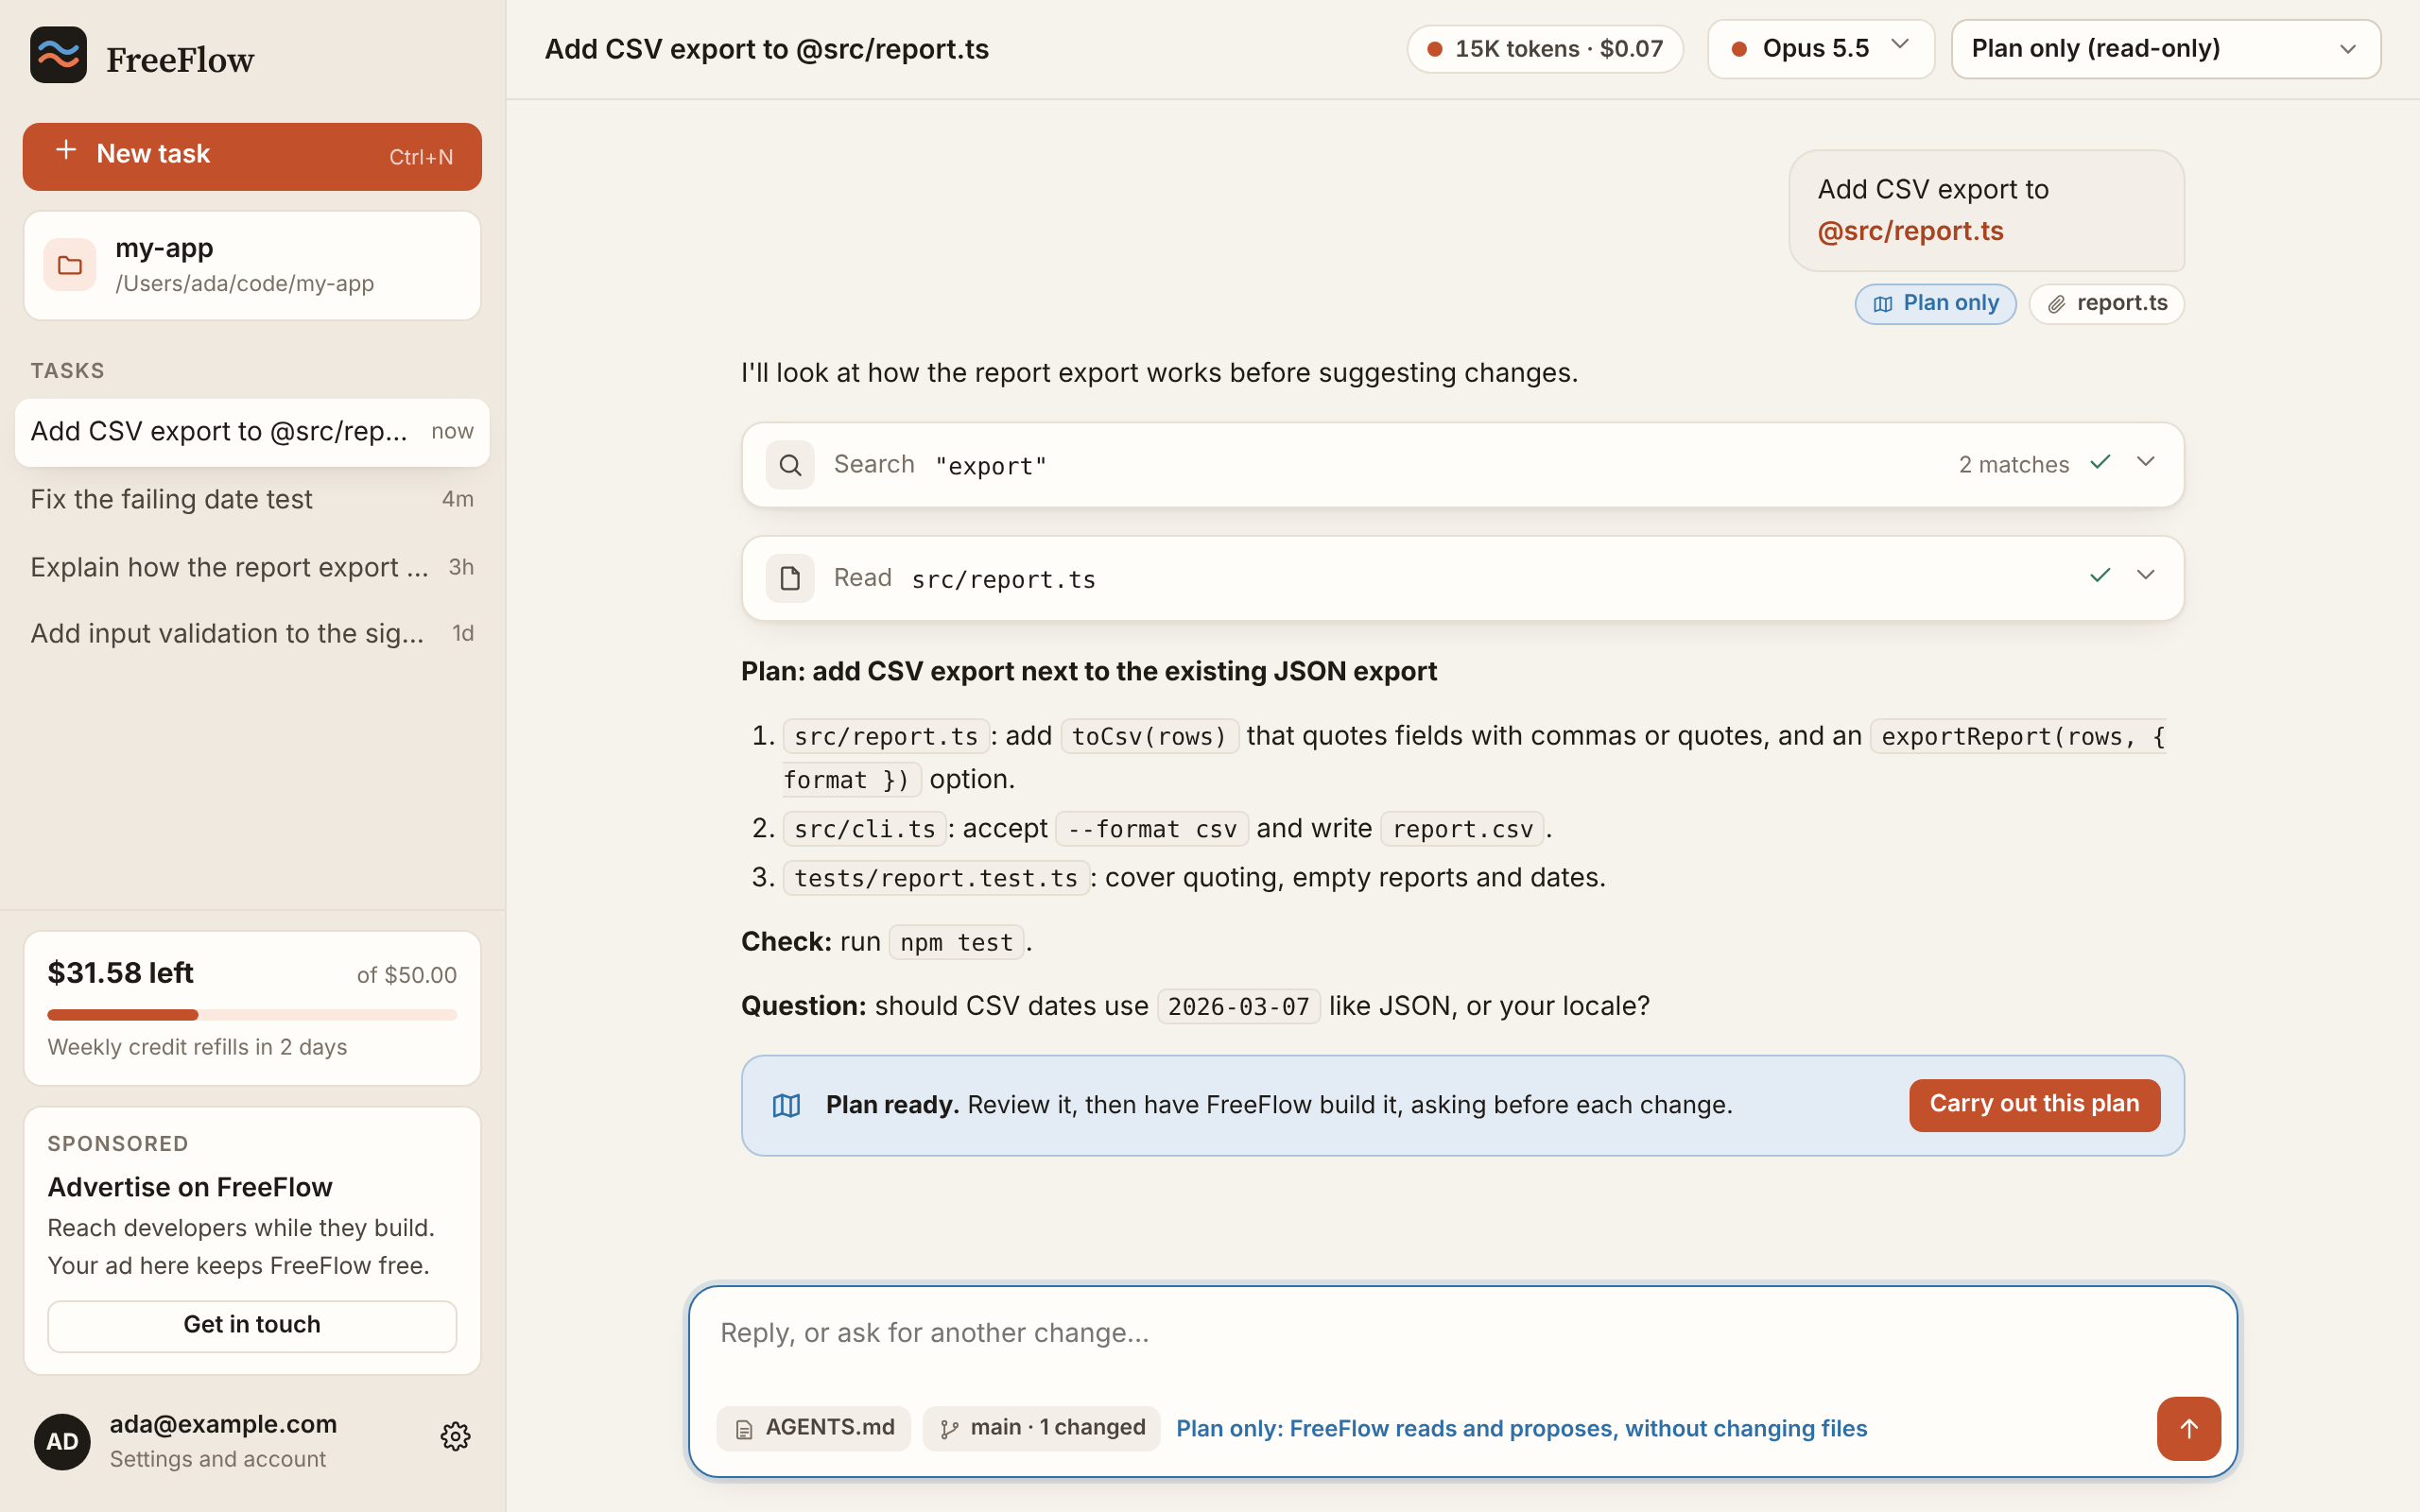The width and height of the screenshot is (2420, 1512).
Task: Click the AGENTS.md chip
Action: pyautogui.click(x=814, y=1428)
